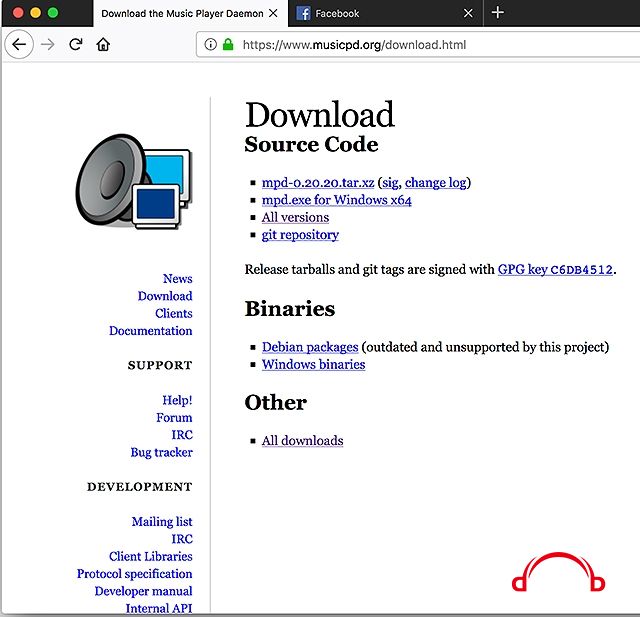Screen dimensions: 640x617
Task: Open the Developer manual link
Action: coord(143,591)
